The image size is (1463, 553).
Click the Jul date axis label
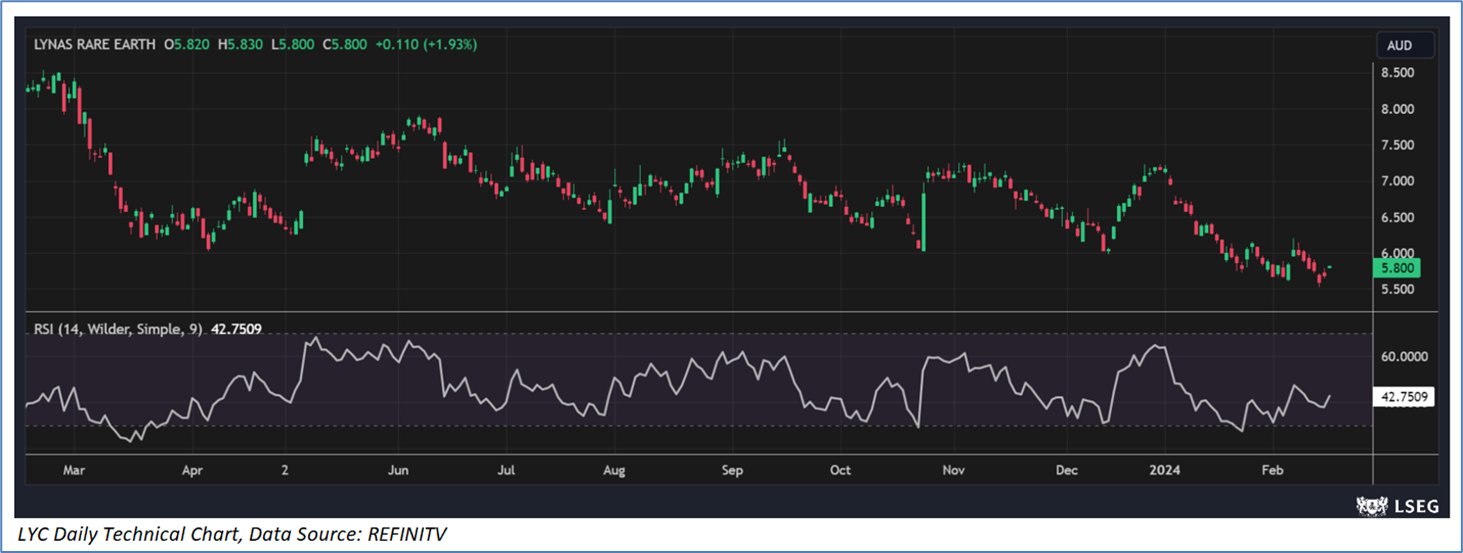[x=507, y=470]
